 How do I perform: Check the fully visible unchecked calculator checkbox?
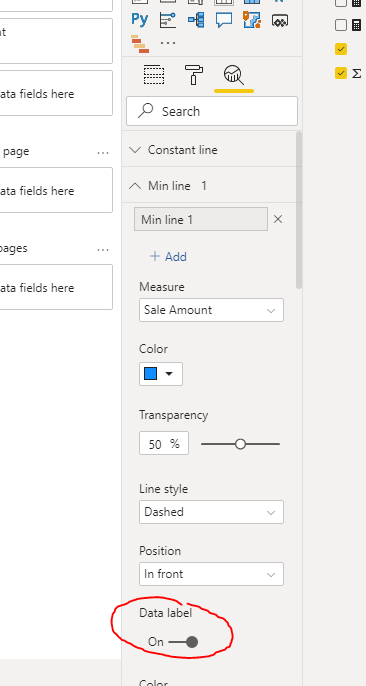[341, 25]
